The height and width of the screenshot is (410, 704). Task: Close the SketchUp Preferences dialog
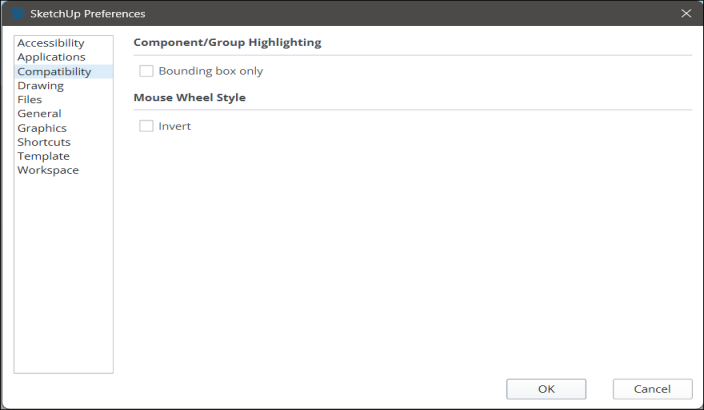tap(686, 13)
